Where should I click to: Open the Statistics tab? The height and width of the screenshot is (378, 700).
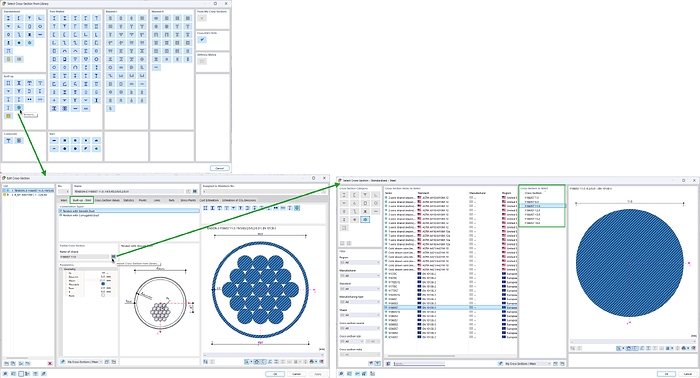pos(129,200)
